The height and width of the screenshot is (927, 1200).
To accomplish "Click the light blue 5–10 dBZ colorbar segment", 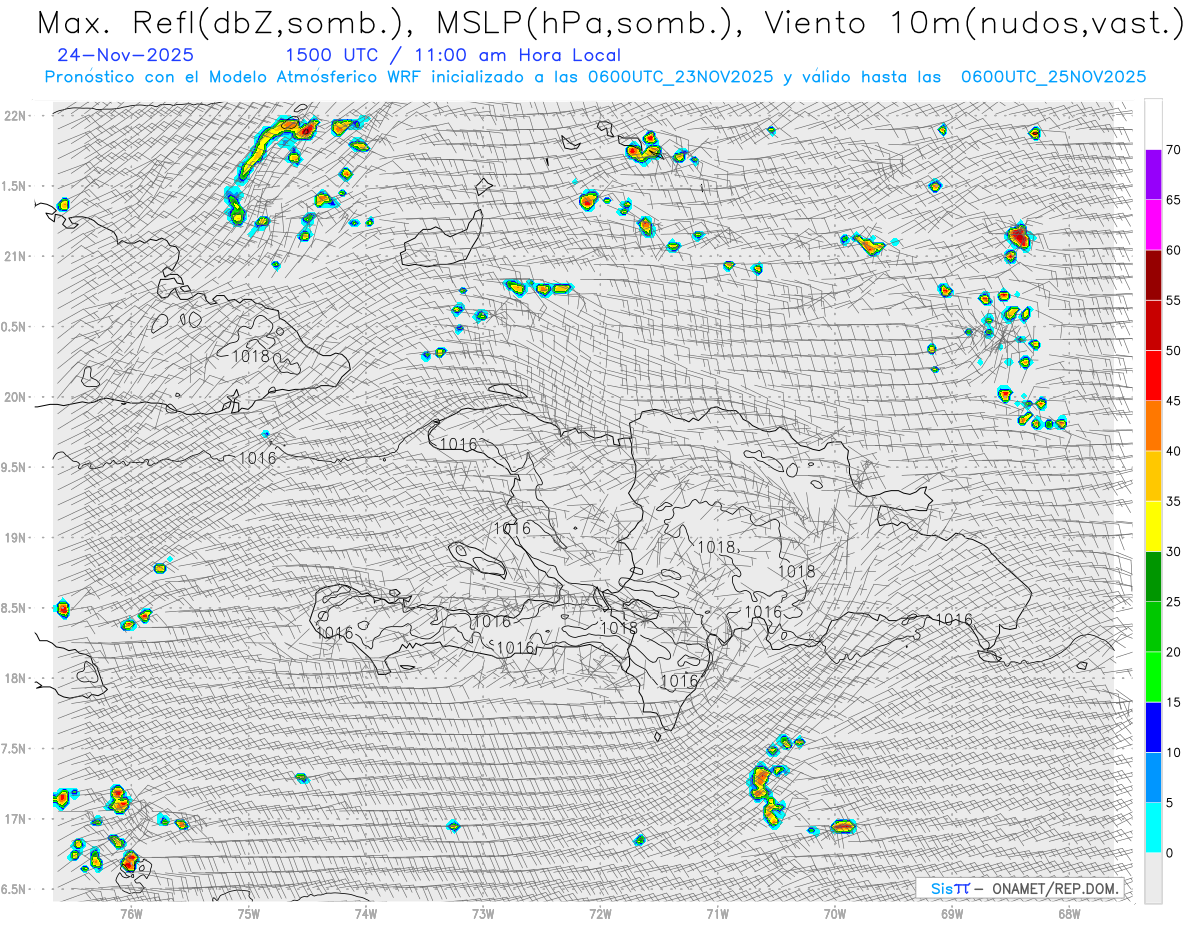I will pyautogui.click(x=1153, y=778).
